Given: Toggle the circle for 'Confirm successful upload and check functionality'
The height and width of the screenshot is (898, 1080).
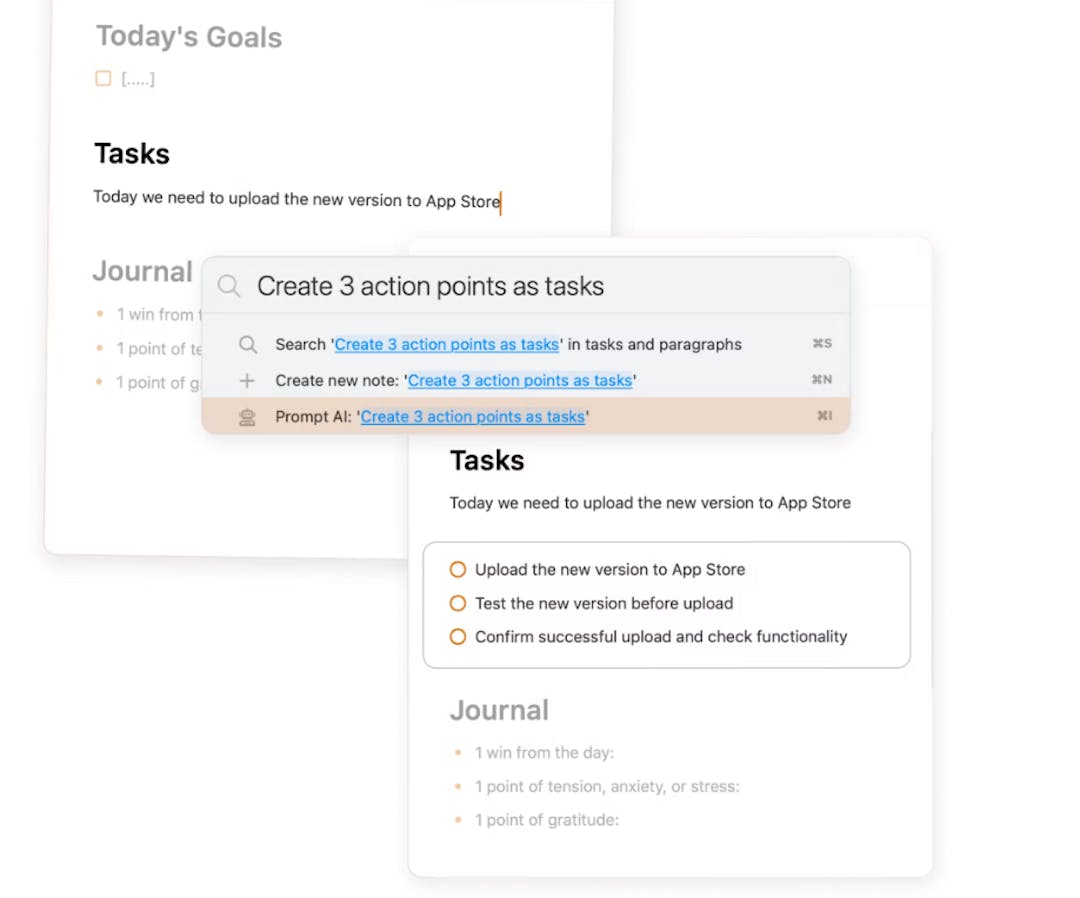Looking at the screenshot, I should (457, 636).
